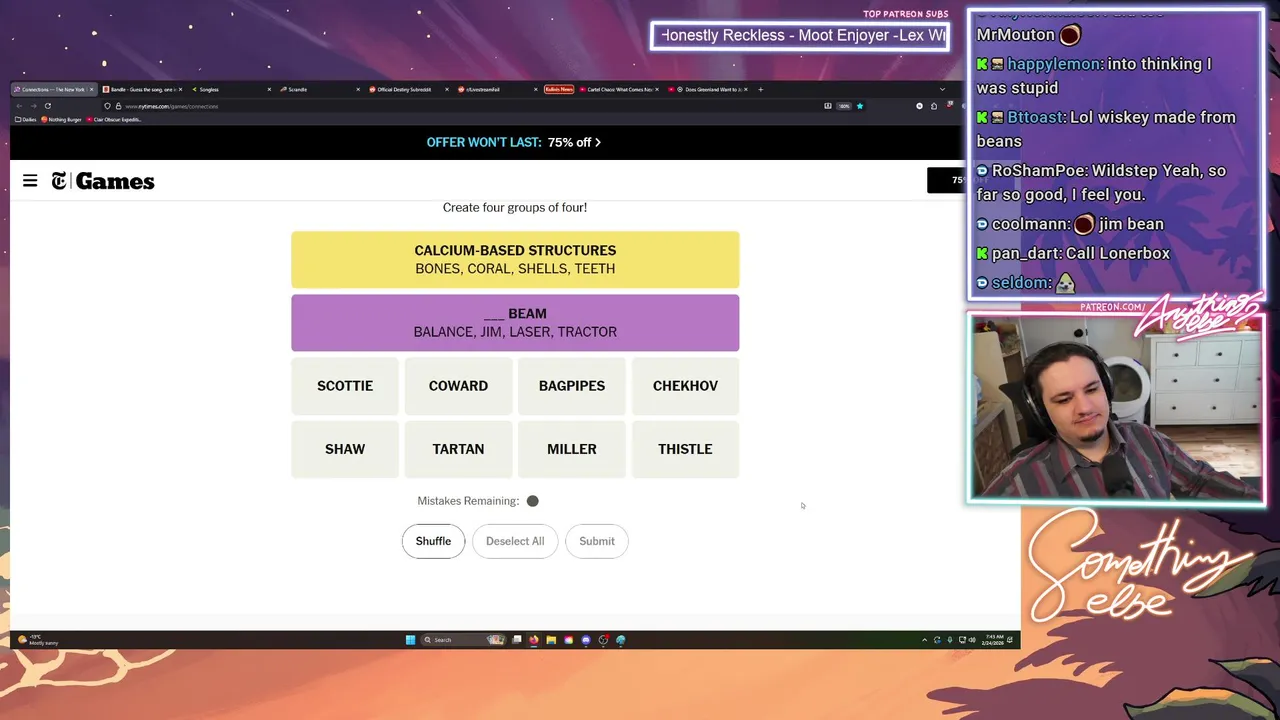1280x720 pixels.
Task: Open the Windows Start menu
Action: [x=410, y=640]
